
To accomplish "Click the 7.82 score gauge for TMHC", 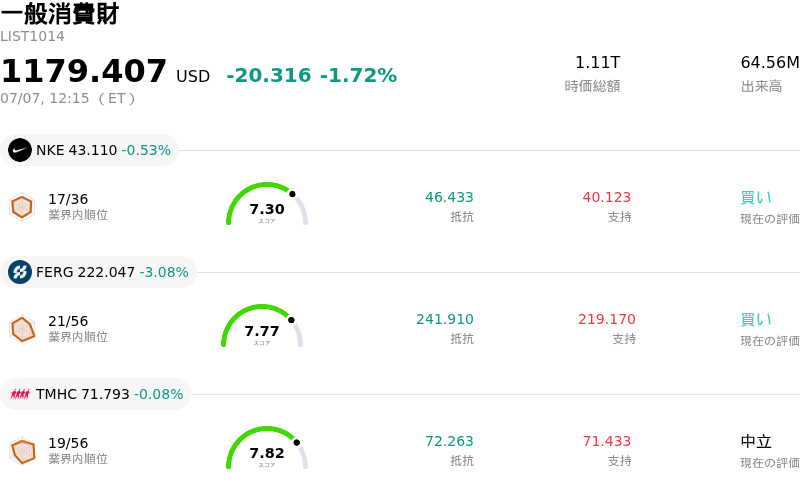I will 267,448.
